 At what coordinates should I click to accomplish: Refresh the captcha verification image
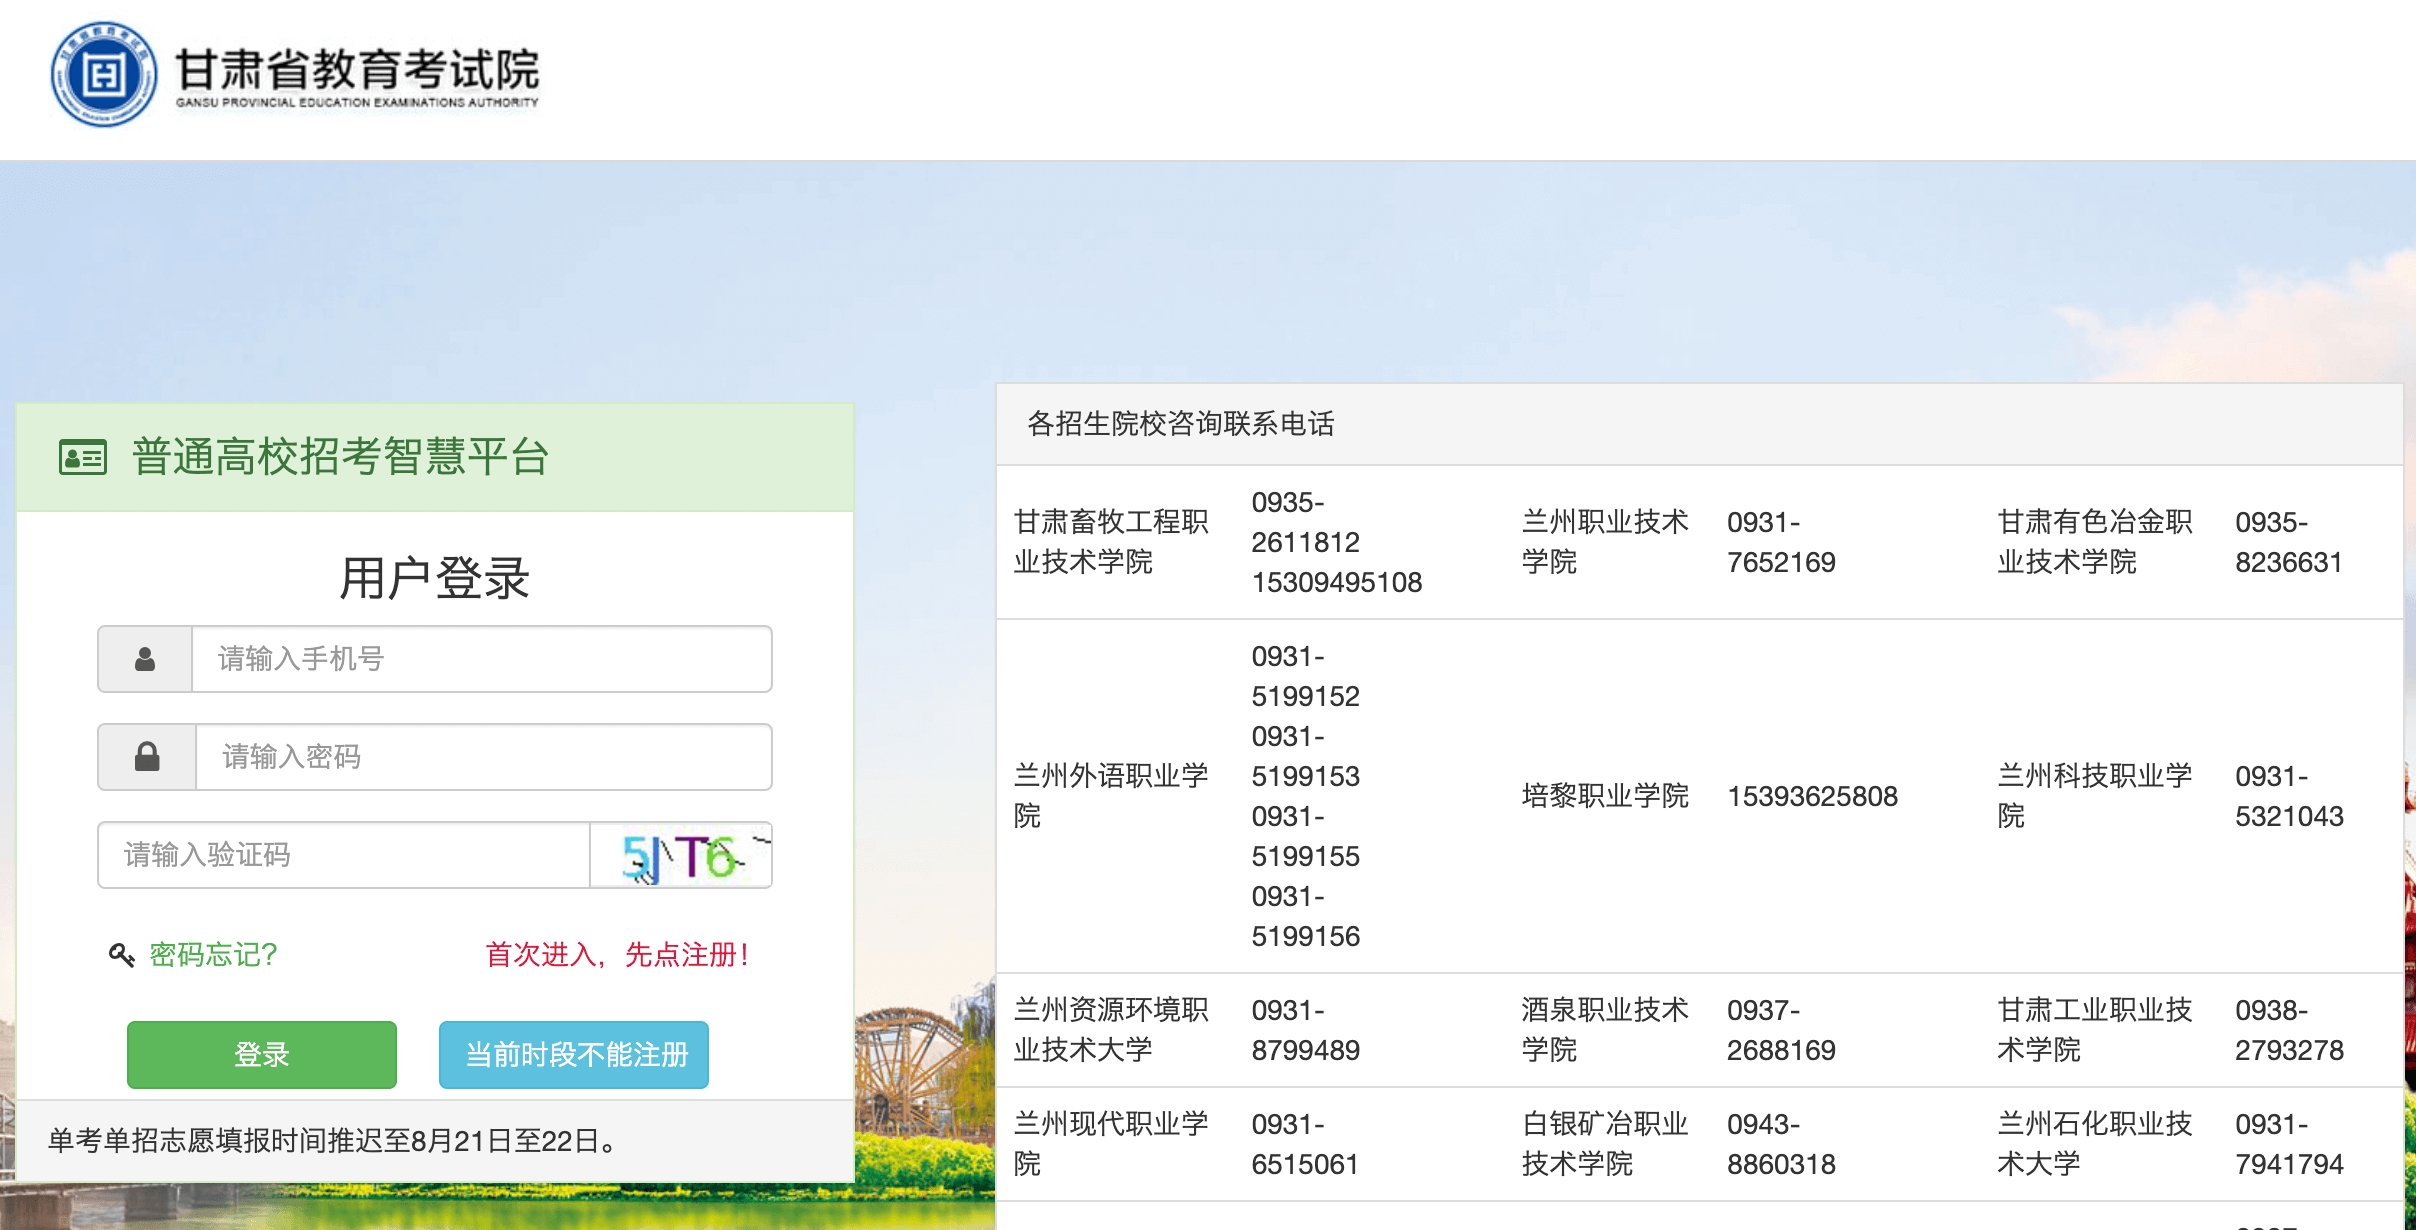pos(681,856)
